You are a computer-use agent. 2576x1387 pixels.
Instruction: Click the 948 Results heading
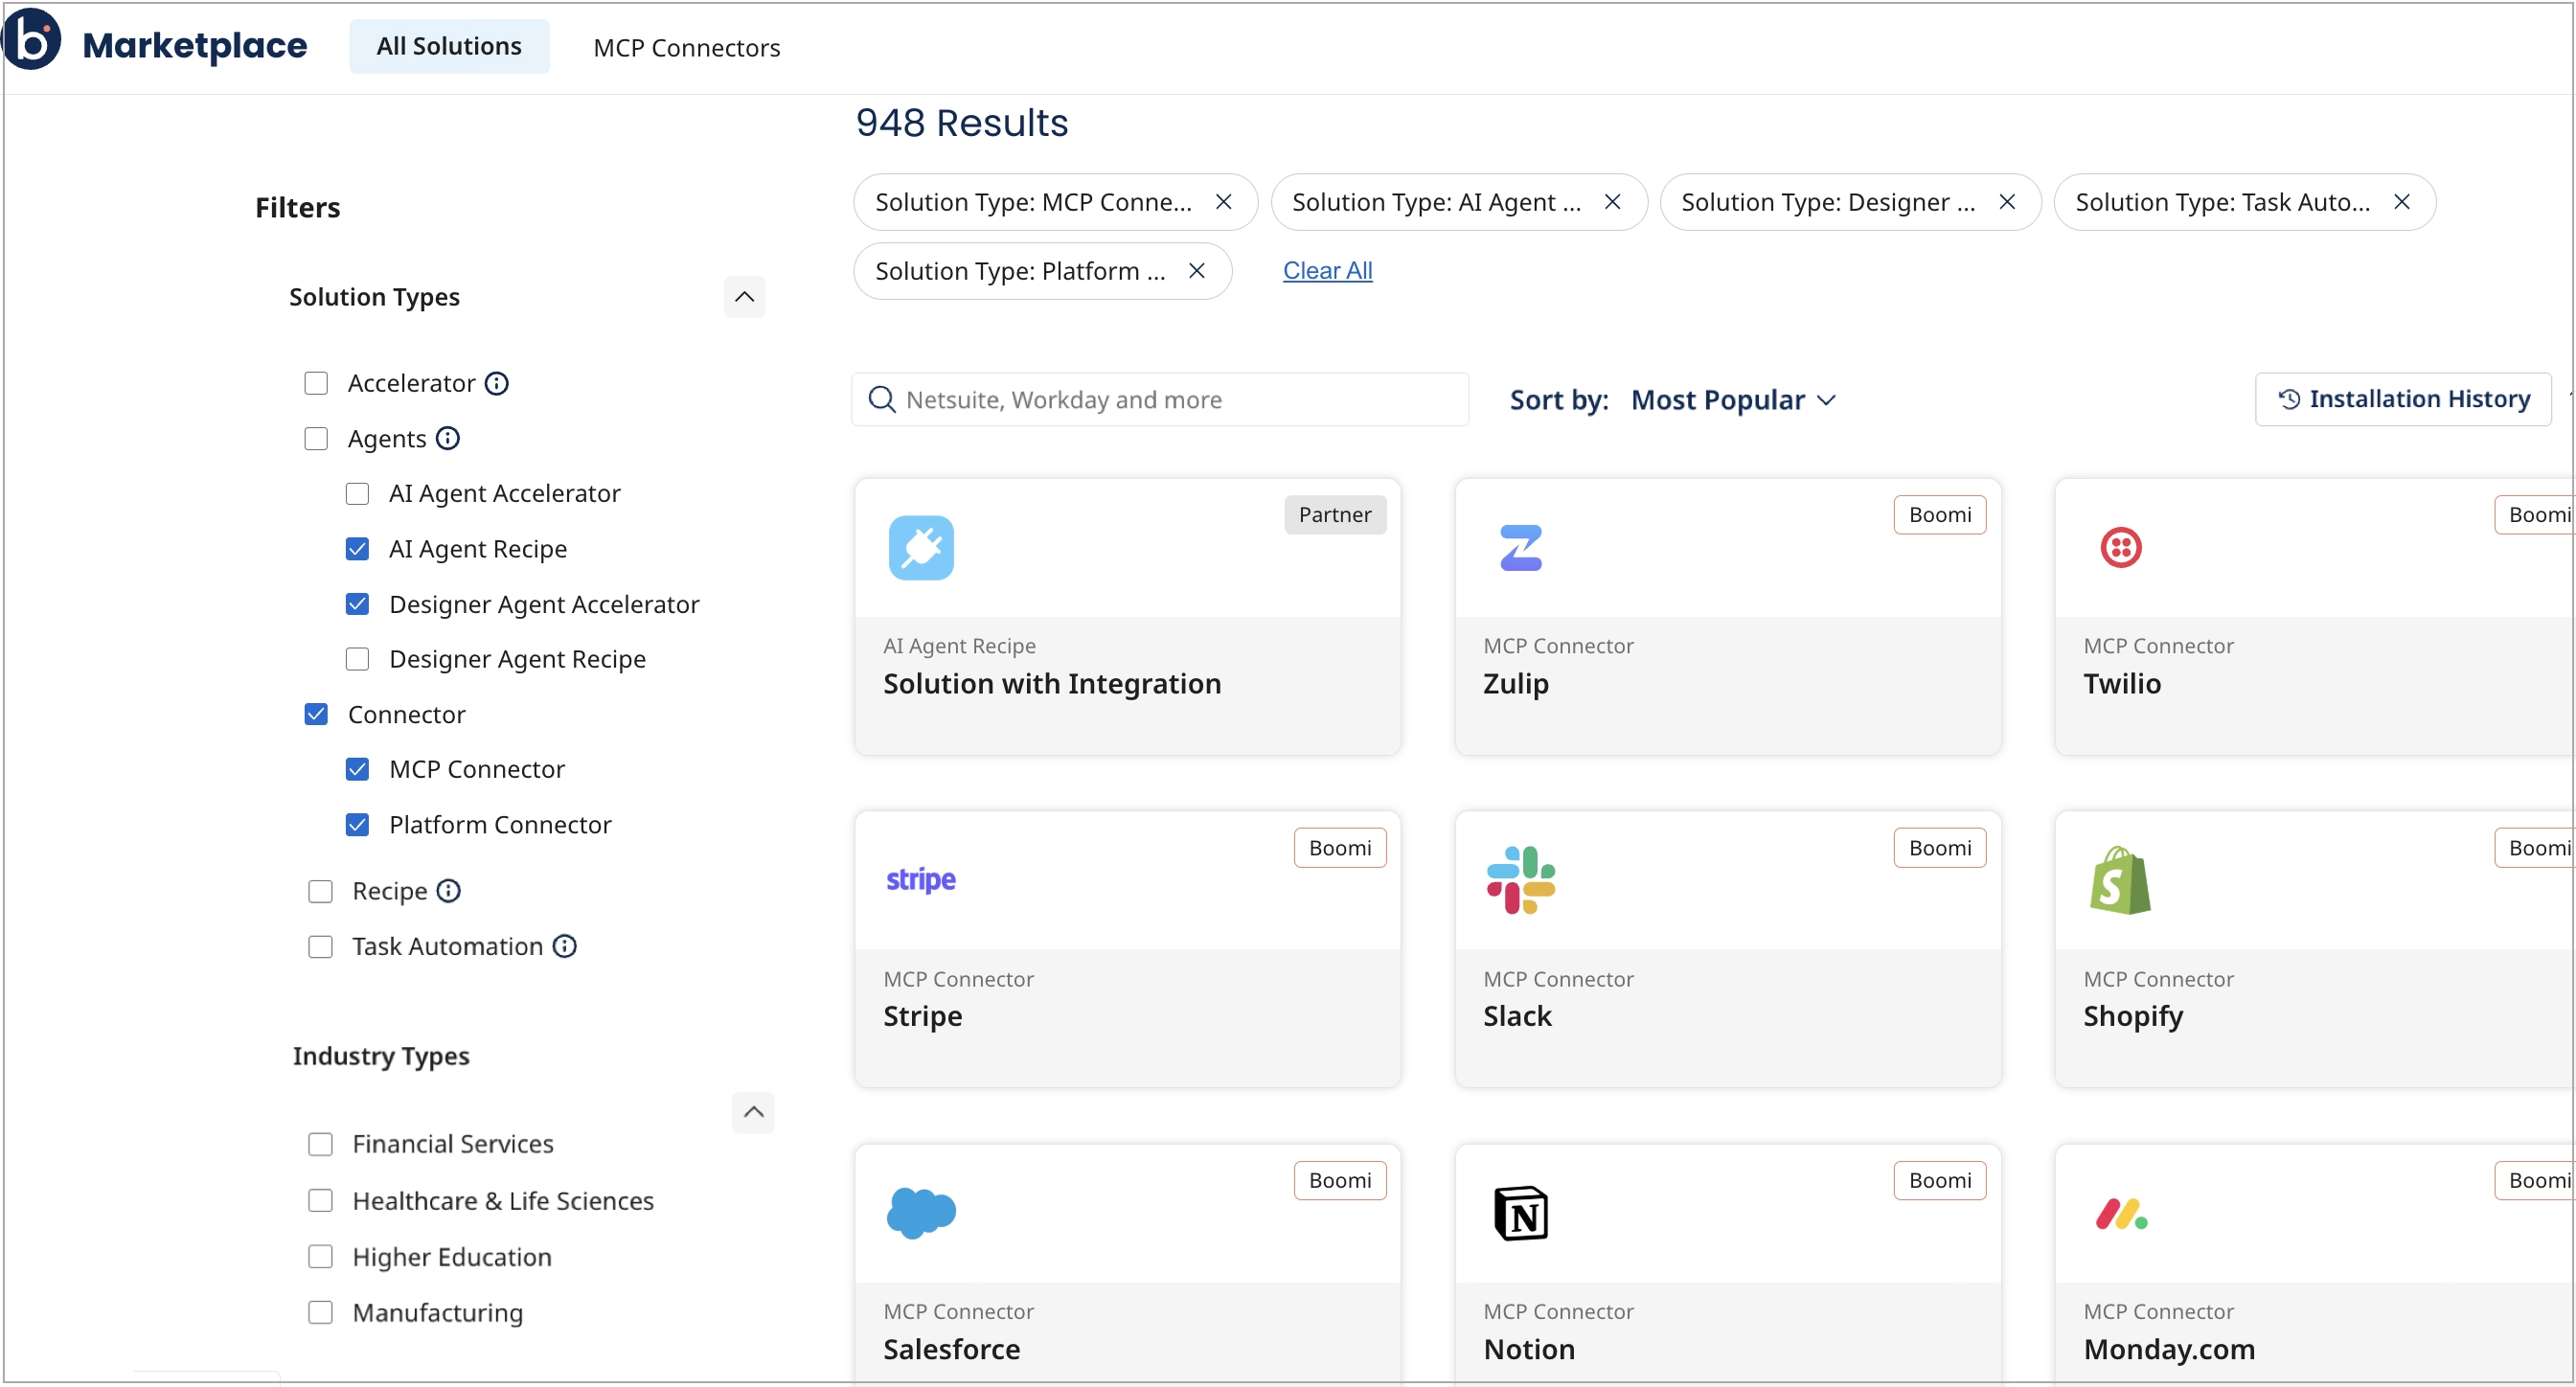coord(962,123)
